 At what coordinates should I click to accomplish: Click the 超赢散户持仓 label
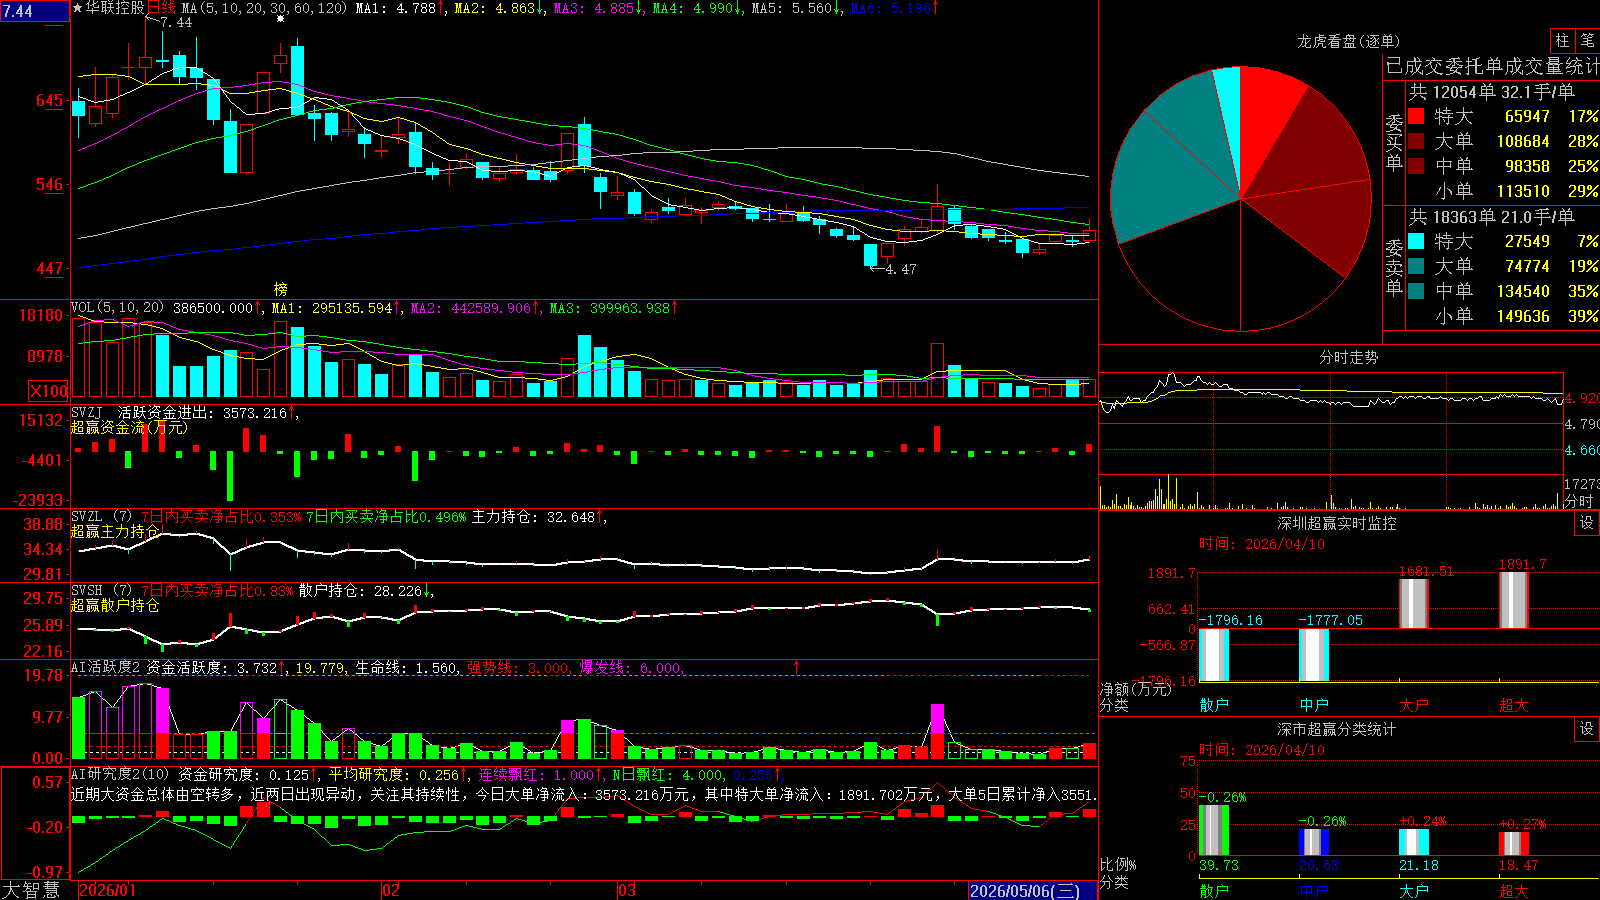115,605
